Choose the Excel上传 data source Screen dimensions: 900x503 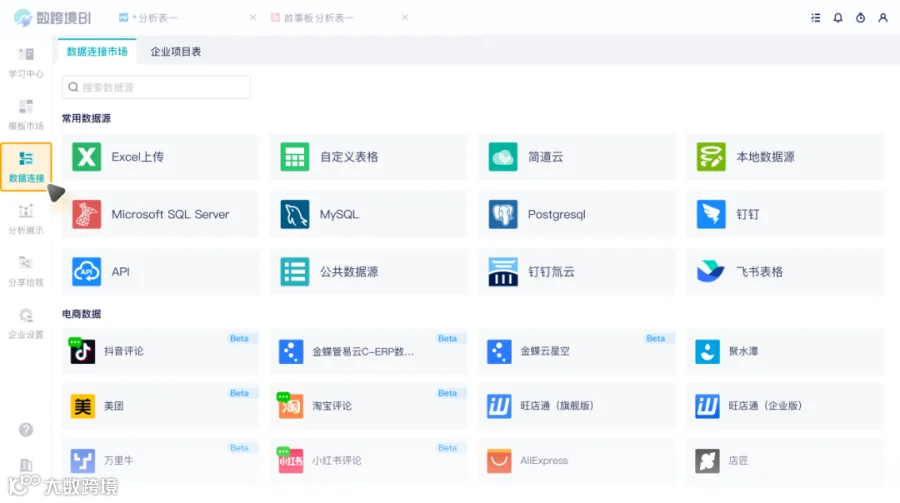[160, 157]
